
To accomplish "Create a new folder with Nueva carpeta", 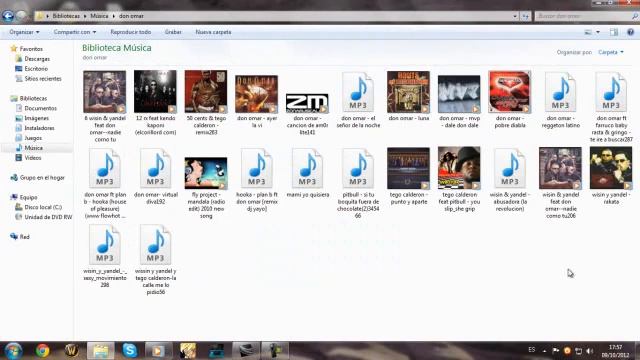I will point(213,32).
